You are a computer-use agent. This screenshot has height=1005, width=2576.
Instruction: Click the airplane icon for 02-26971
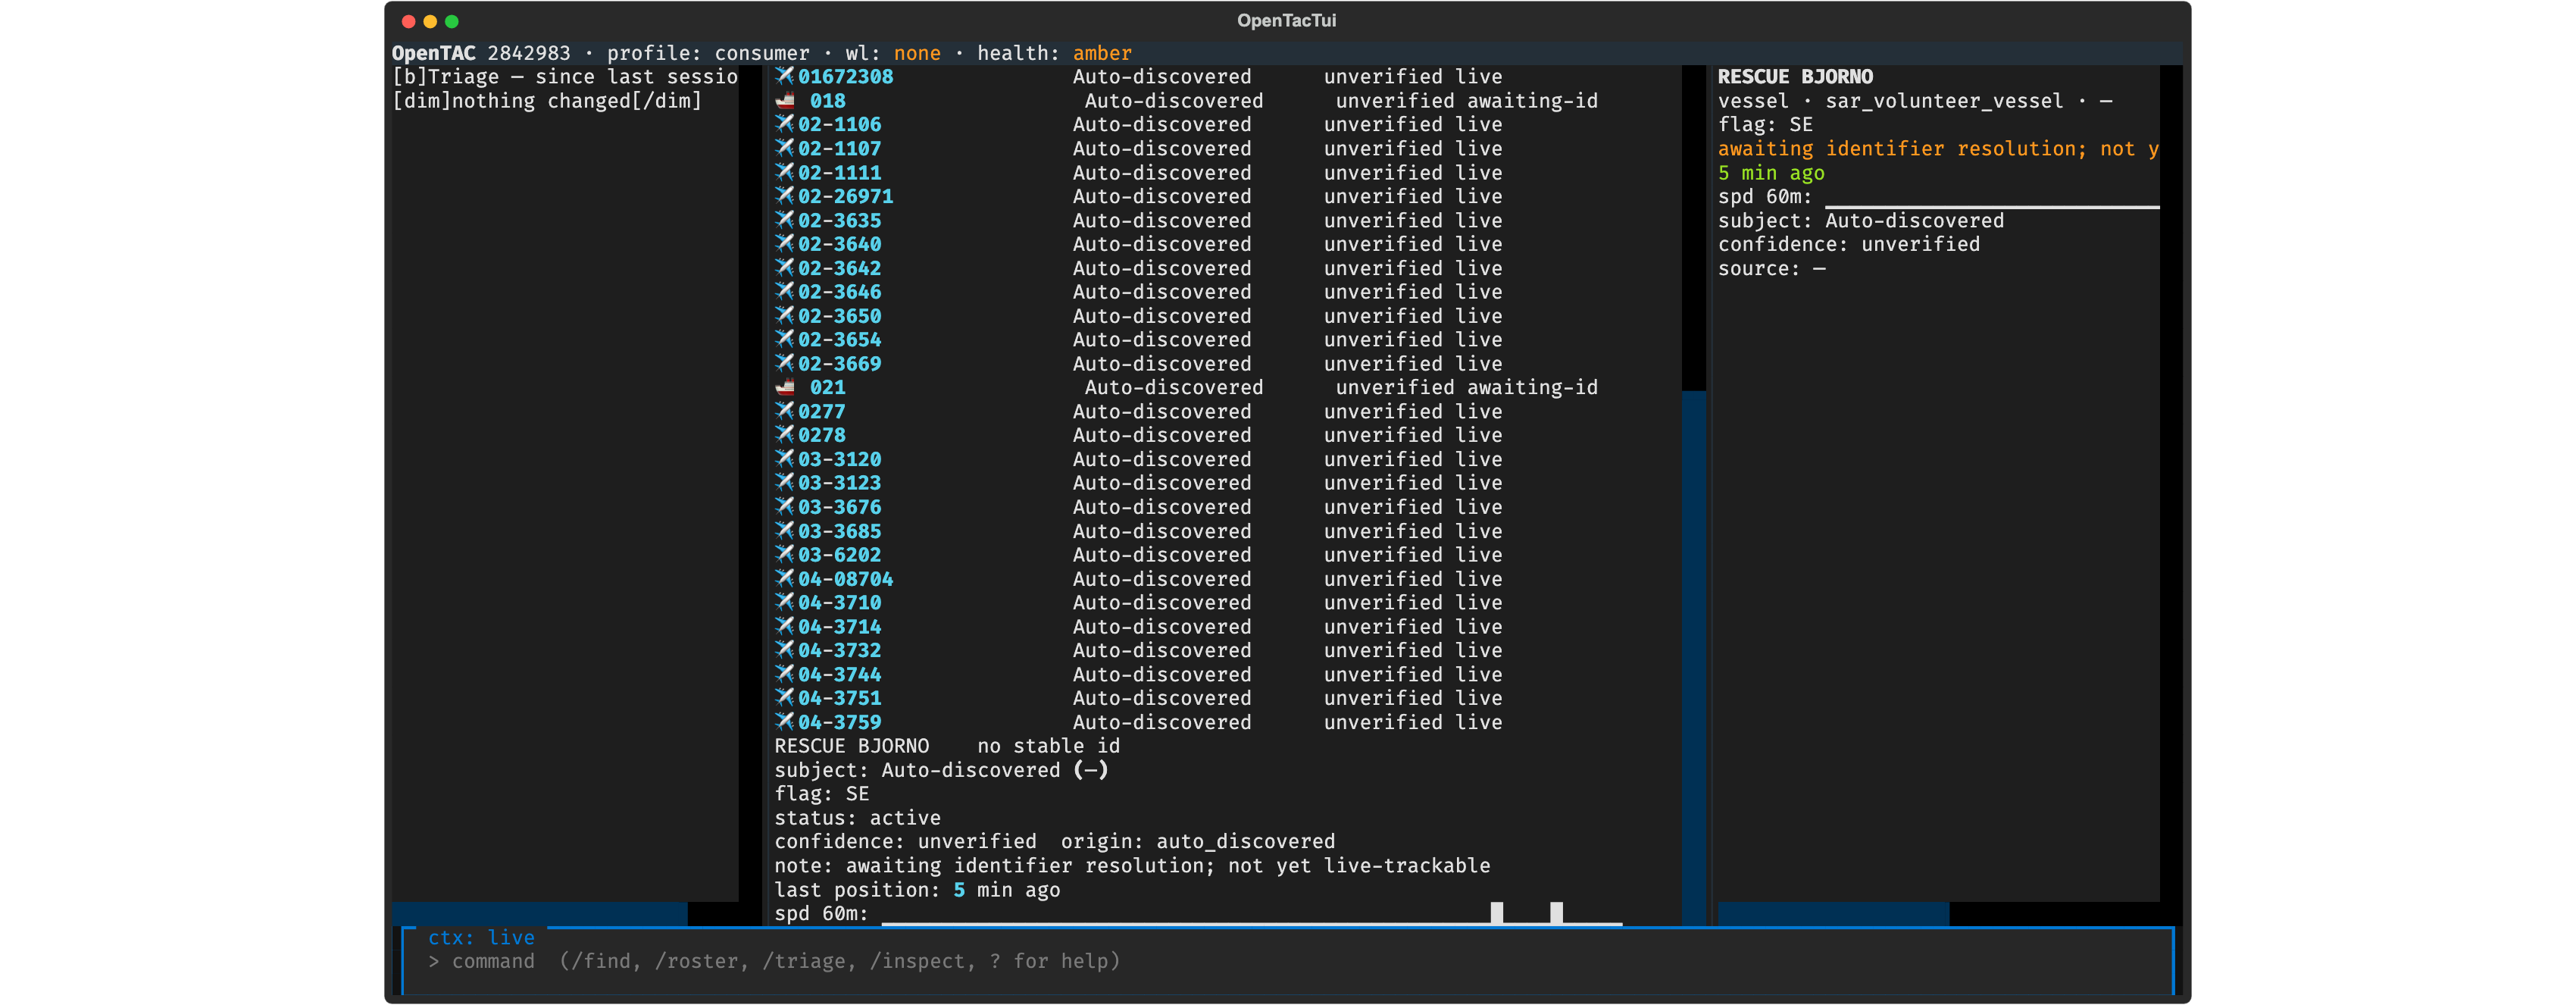pos(785,197)
